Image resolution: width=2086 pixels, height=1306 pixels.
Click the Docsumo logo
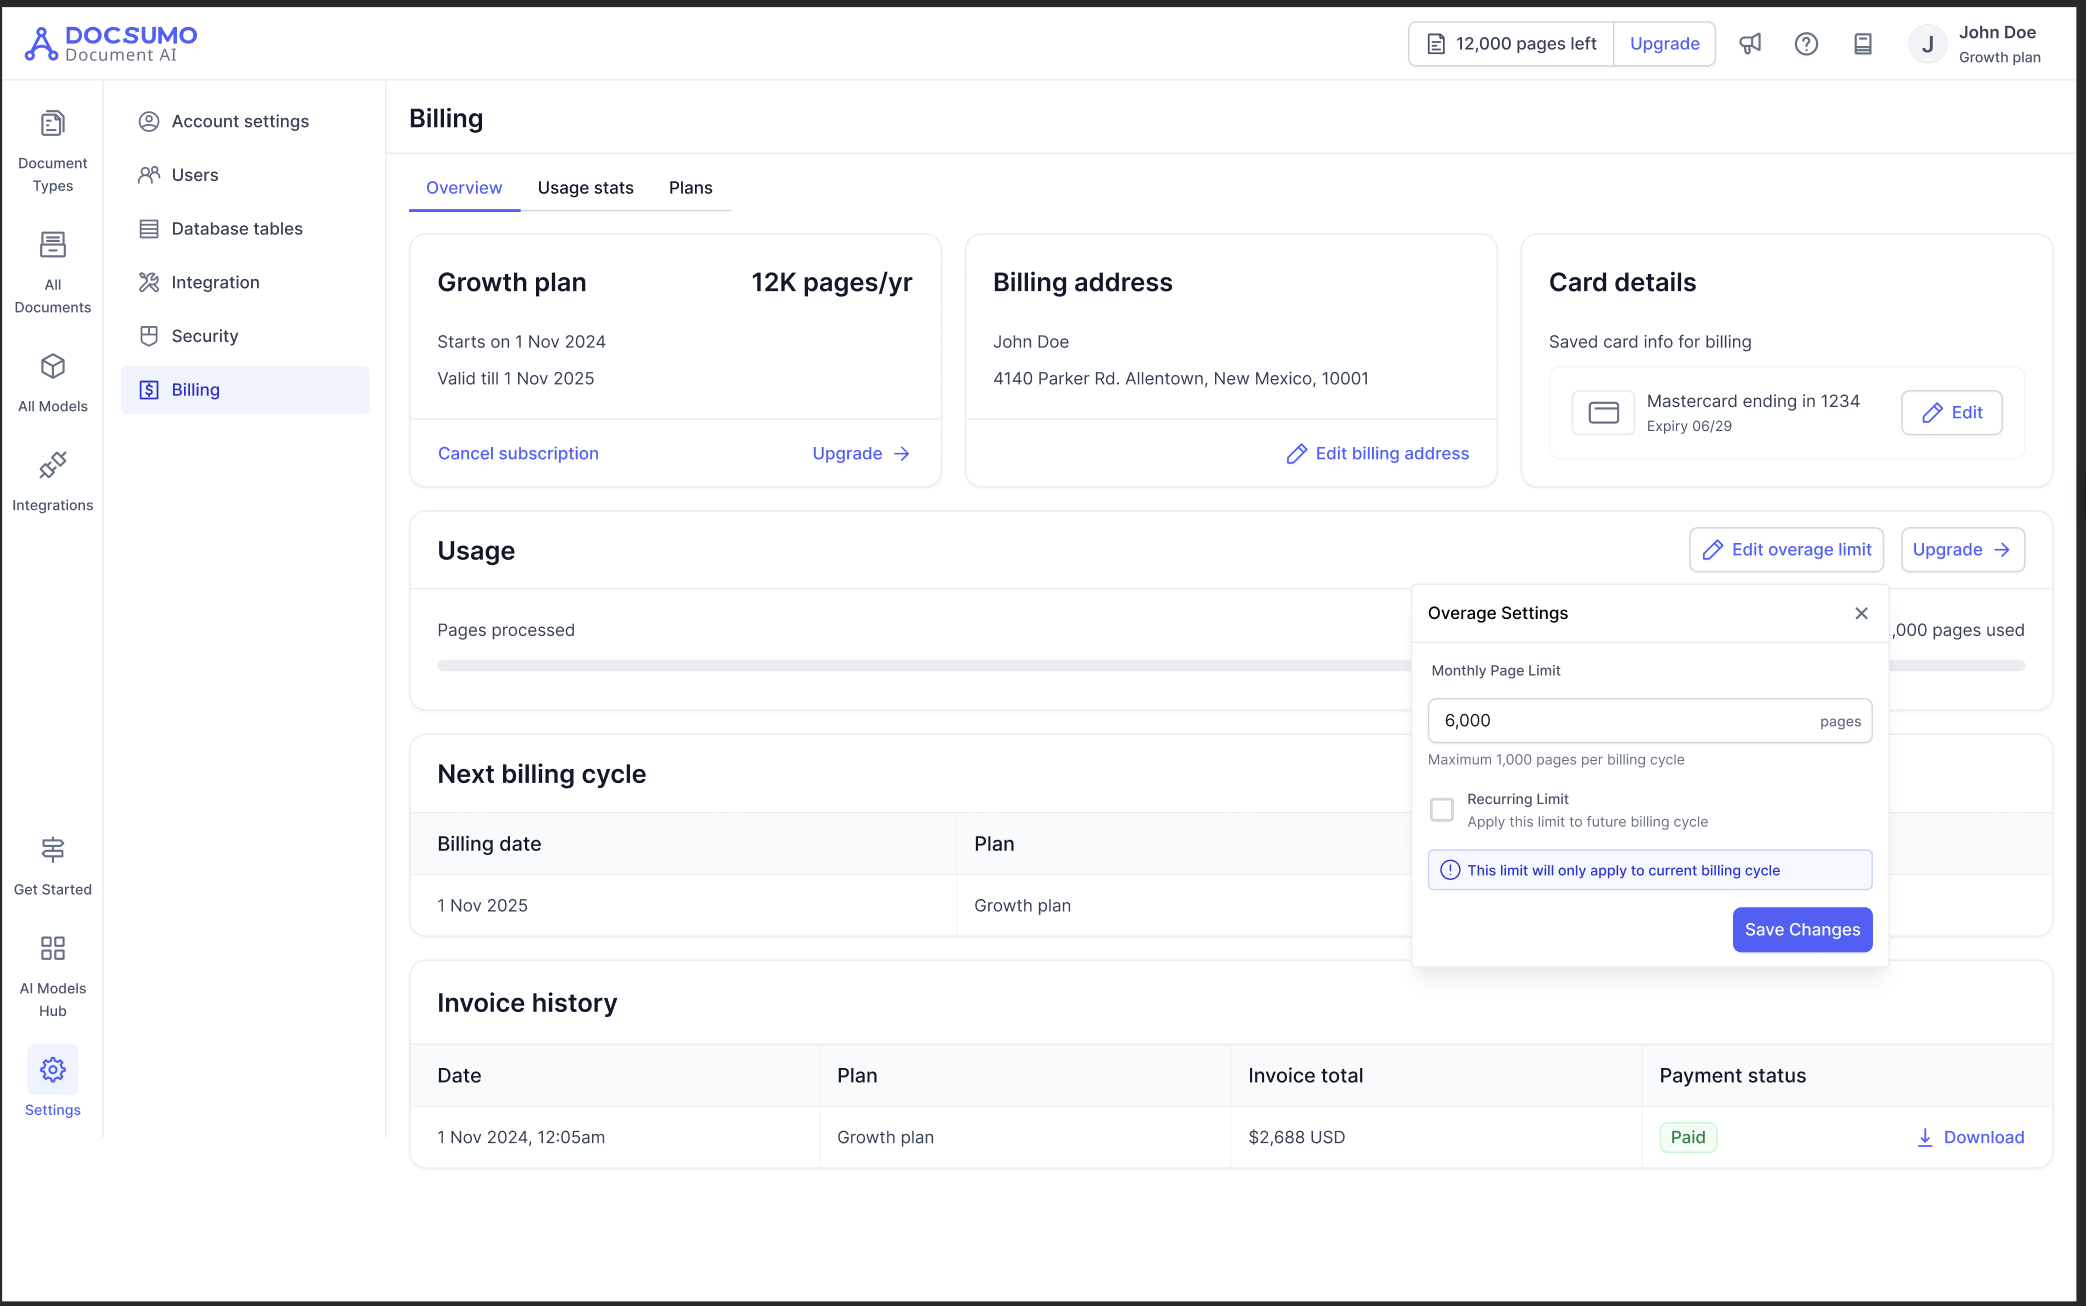click(x=112, y=44)
